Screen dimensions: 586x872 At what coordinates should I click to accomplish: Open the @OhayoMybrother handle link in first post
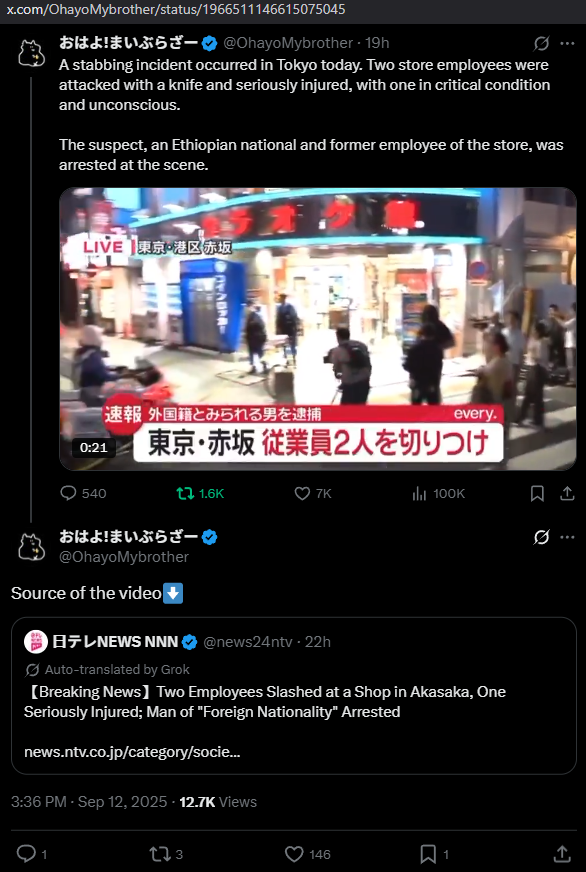click(x=288, y=43)
